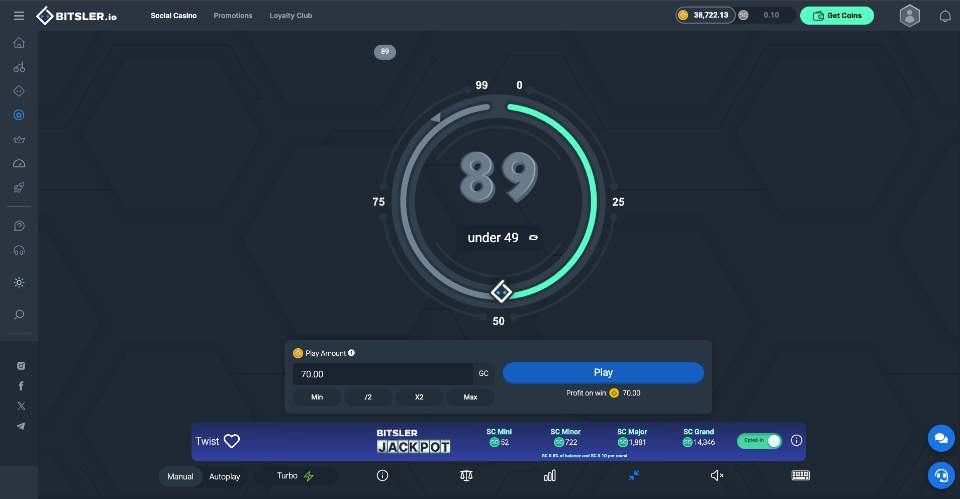Click Get Coins button

[x=836, y=16]
